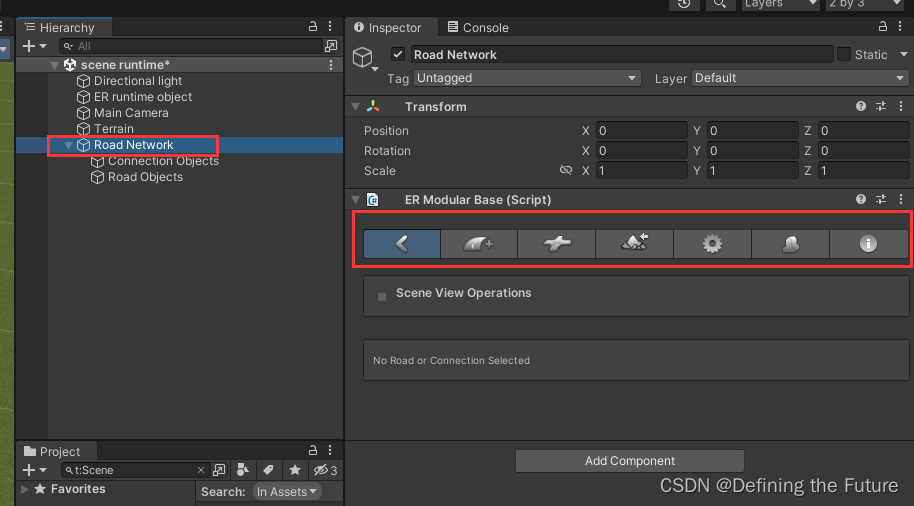Open the Layers dropdown in top toolbar

tap(781, 4)
